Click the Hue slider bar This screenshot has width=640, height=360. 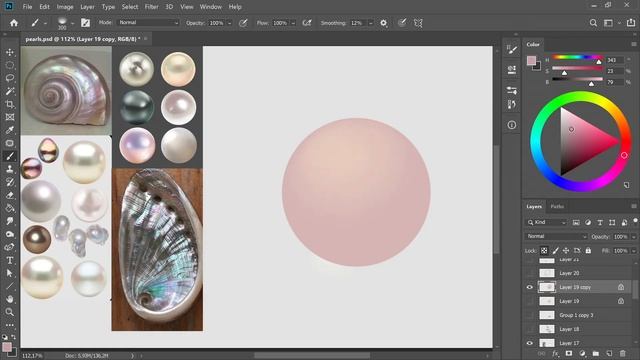[577, 57]
